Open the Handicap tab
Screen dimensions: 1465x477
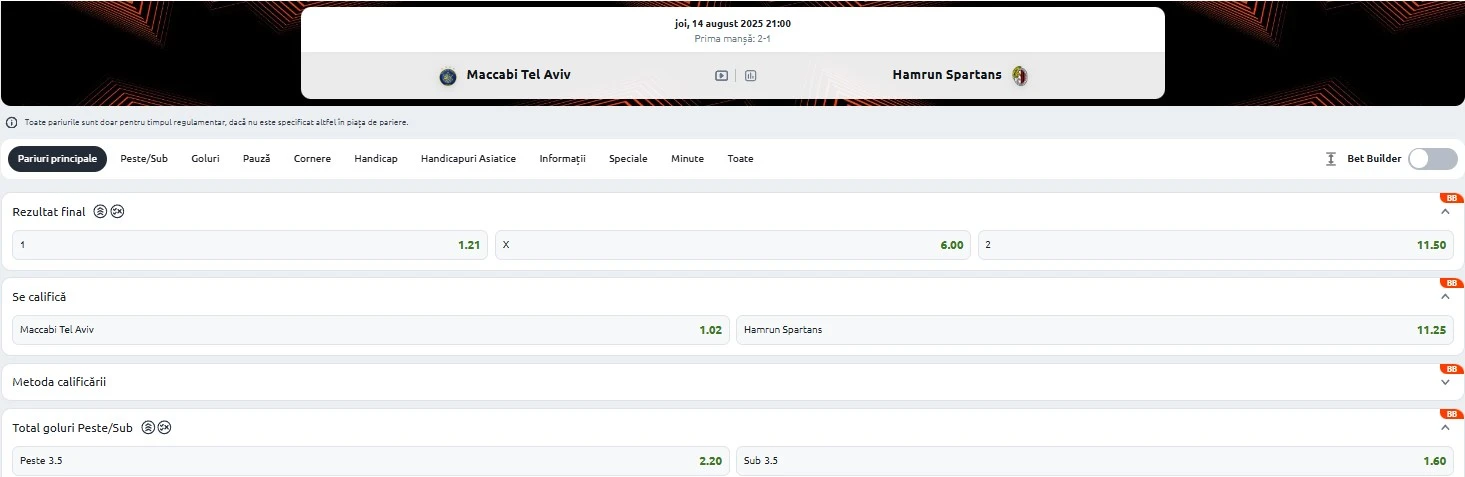[x=376, y=159]
